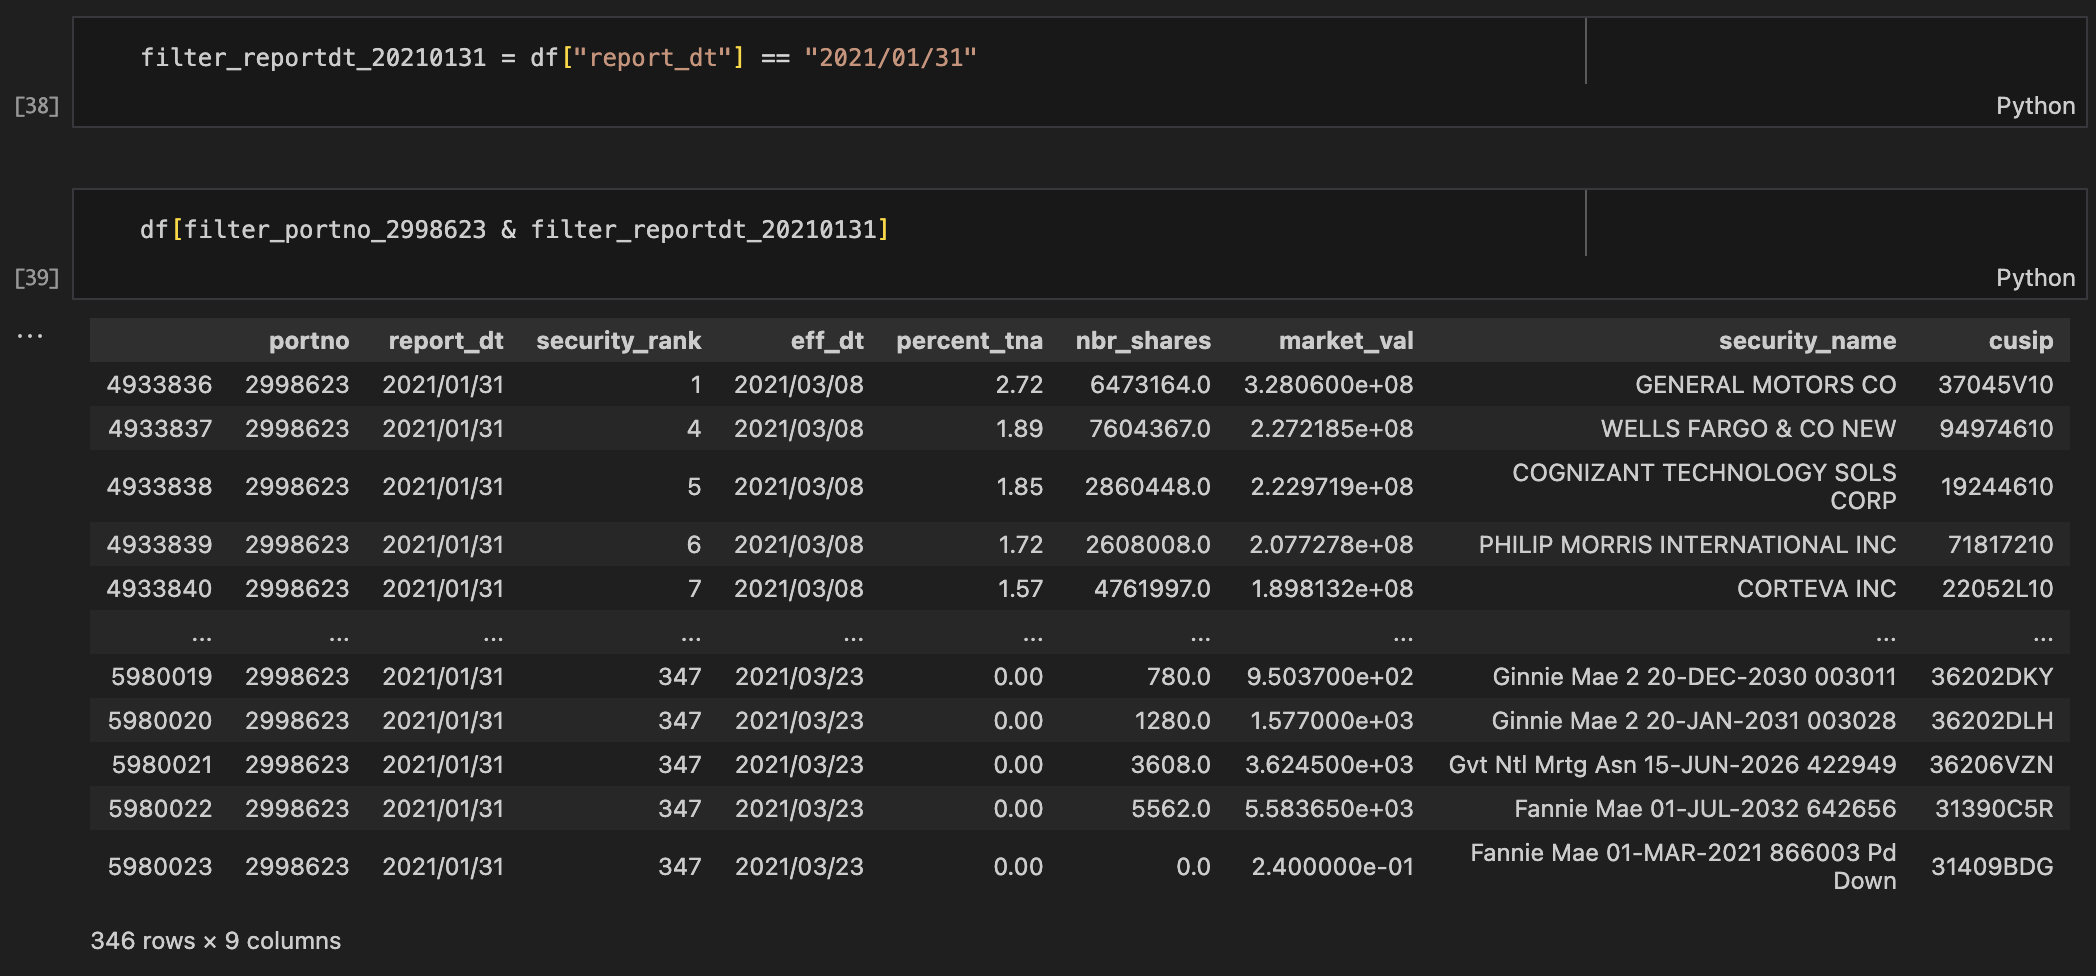Click Gvt Ntl Mrtg Asn 15-JUN-2026 cell
Viewport: 2096px width, 976px height.
1672,765
